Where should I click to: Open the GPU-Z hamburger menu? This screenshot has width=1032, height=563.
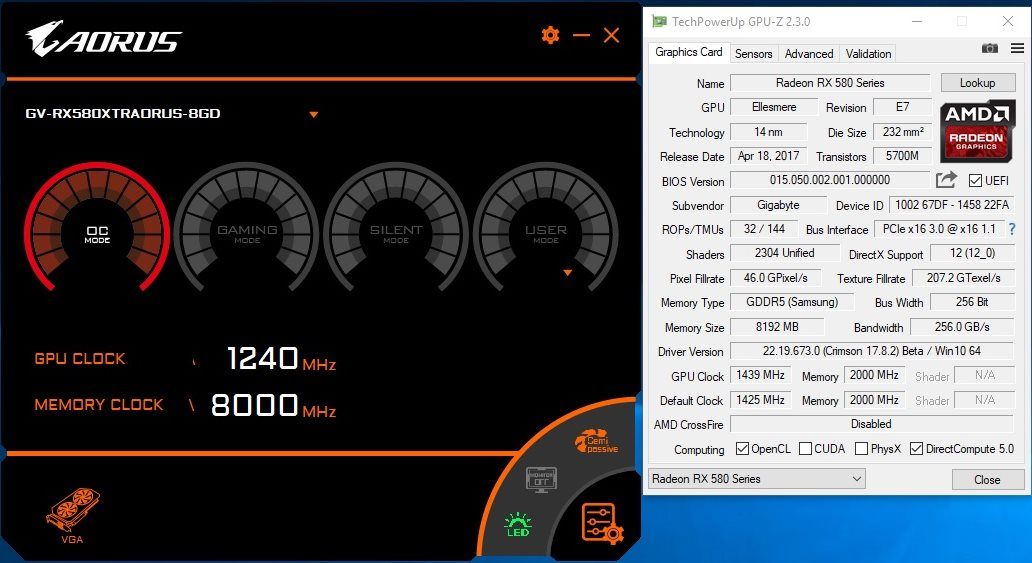(1017, 48)
